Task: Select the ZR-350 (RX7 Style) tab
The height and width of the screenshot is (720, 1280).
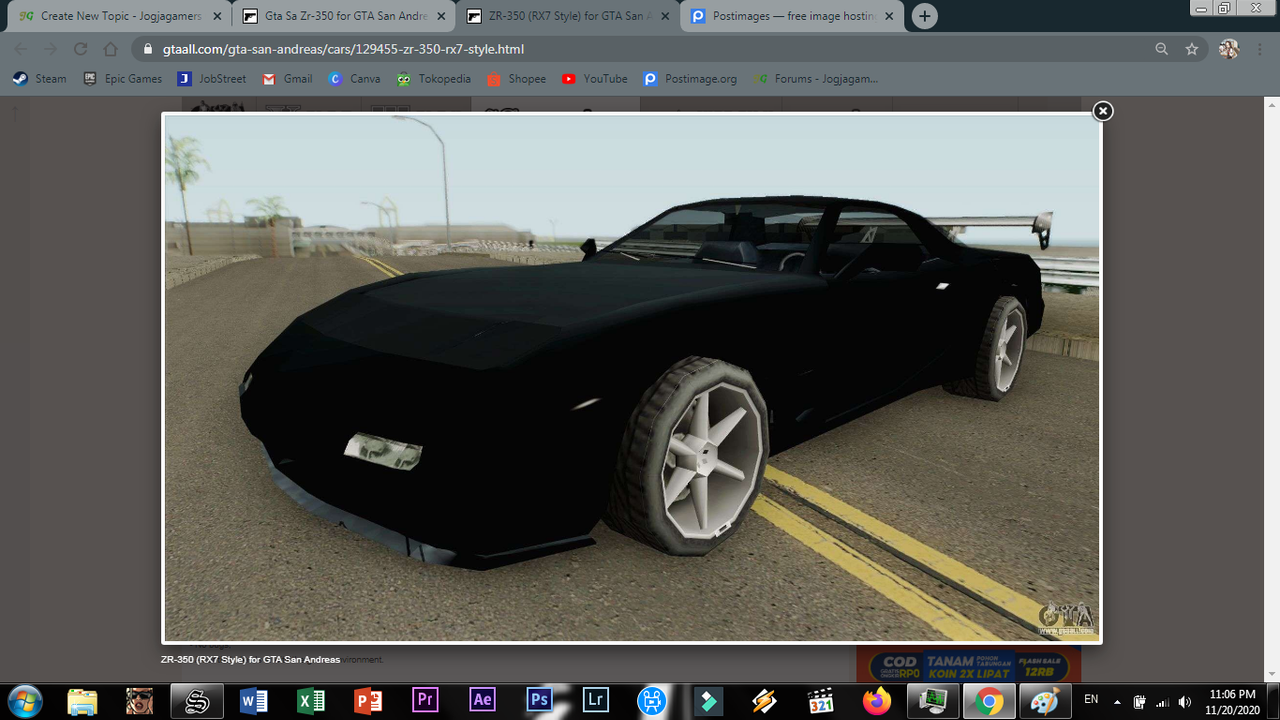Action: click(x=569, y=16)
